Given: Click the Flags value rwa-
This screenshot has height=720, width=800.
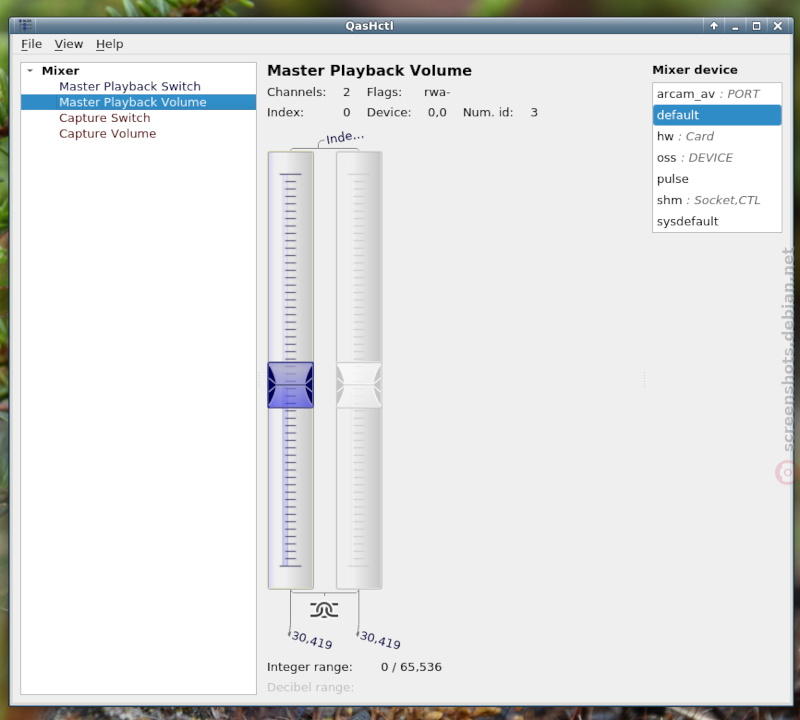Looking at the screenshot, I should click(x=437, y=92).
